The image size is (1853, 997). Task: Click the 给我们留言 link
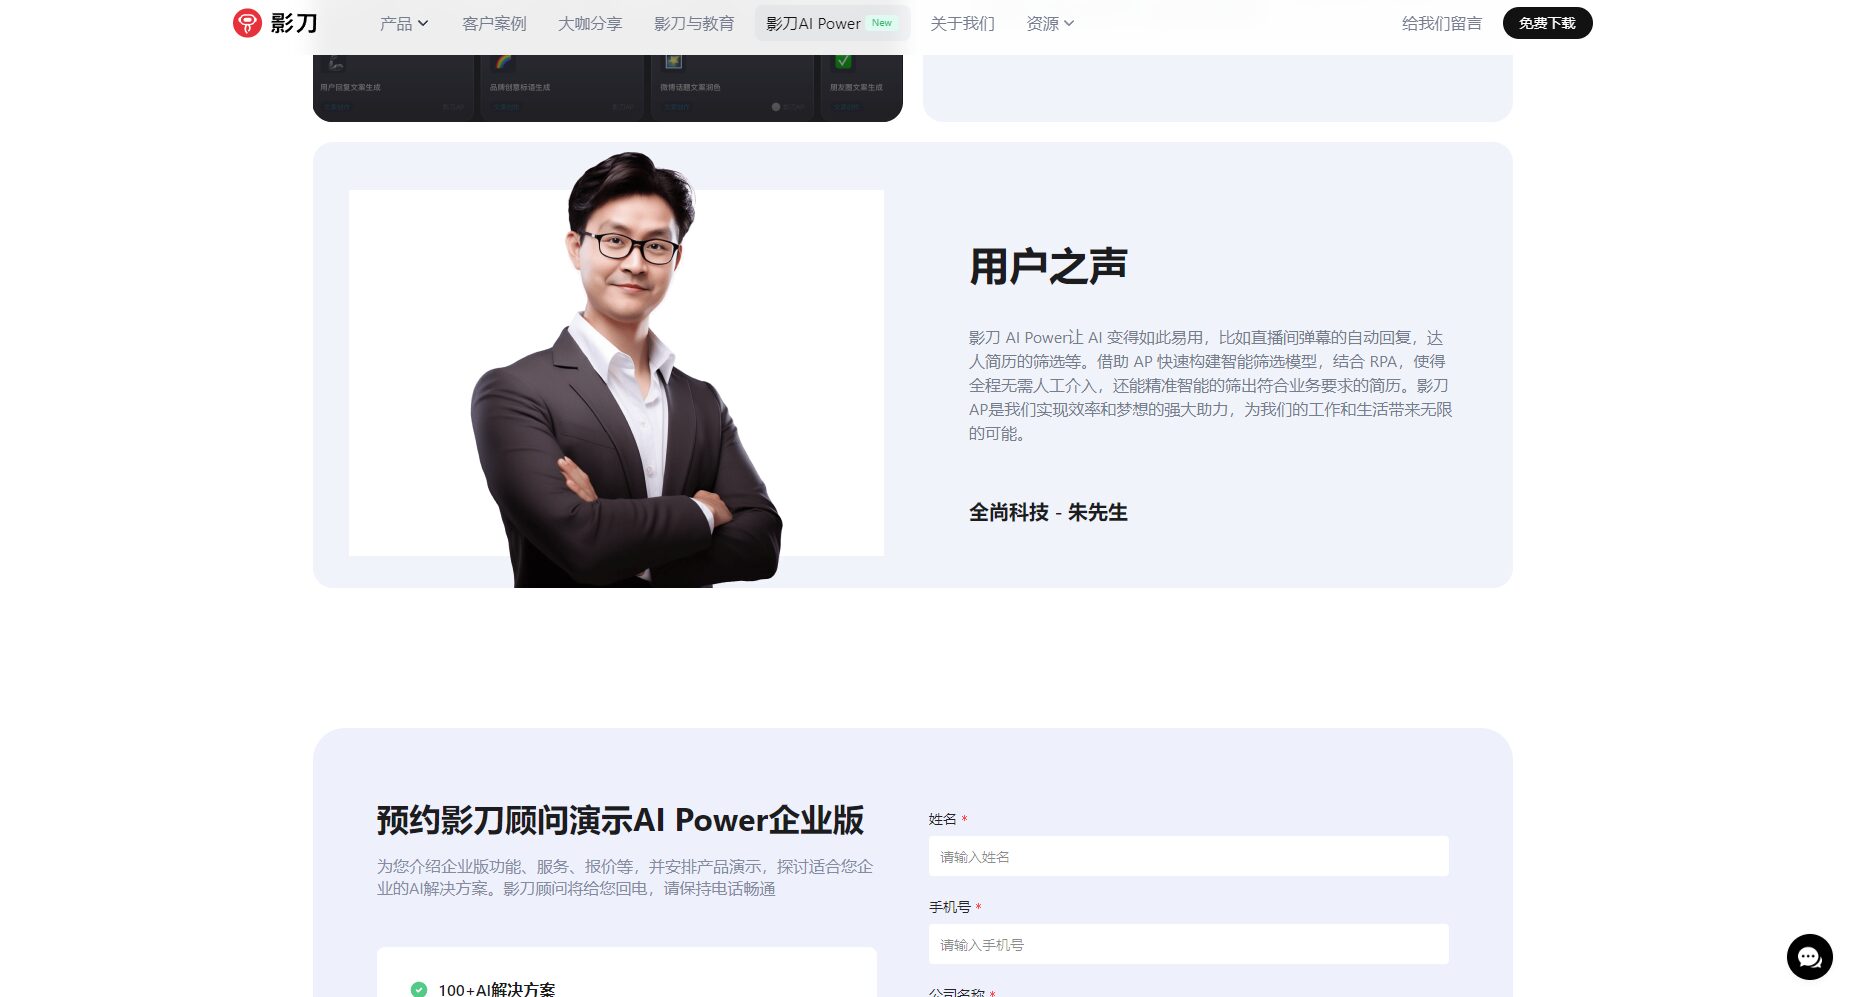[x=1443, y=22]
